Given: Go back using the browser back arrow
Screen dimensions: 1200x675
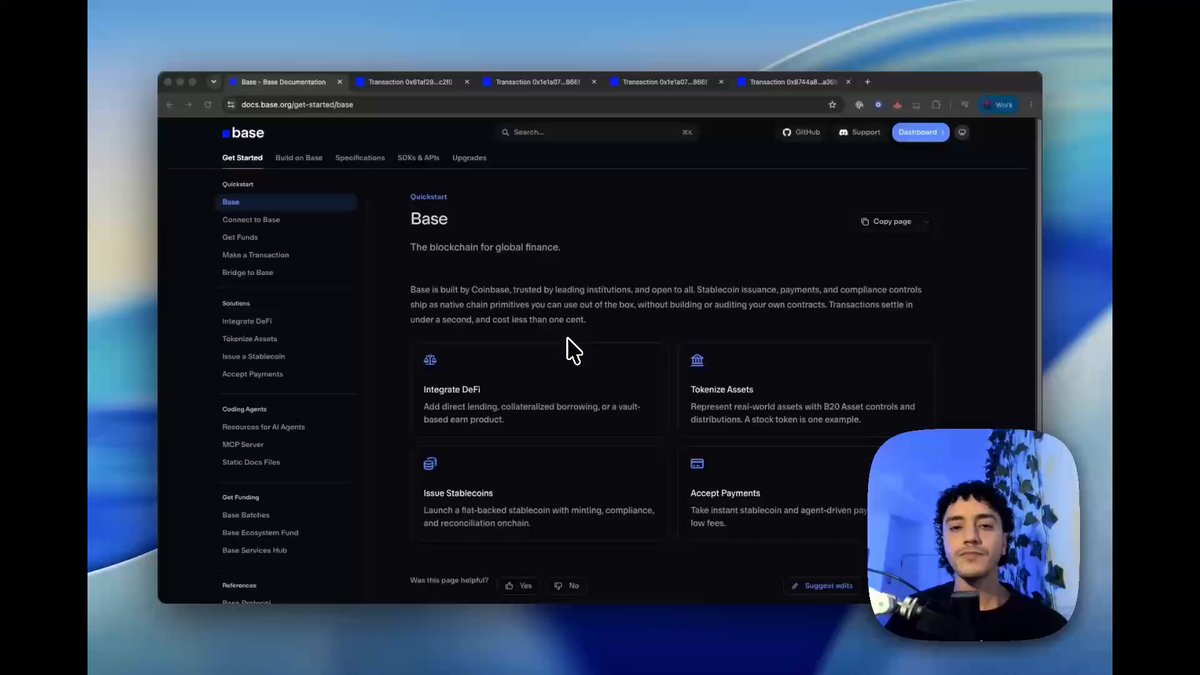Looking at the screenshot, I should pos(170,104).
